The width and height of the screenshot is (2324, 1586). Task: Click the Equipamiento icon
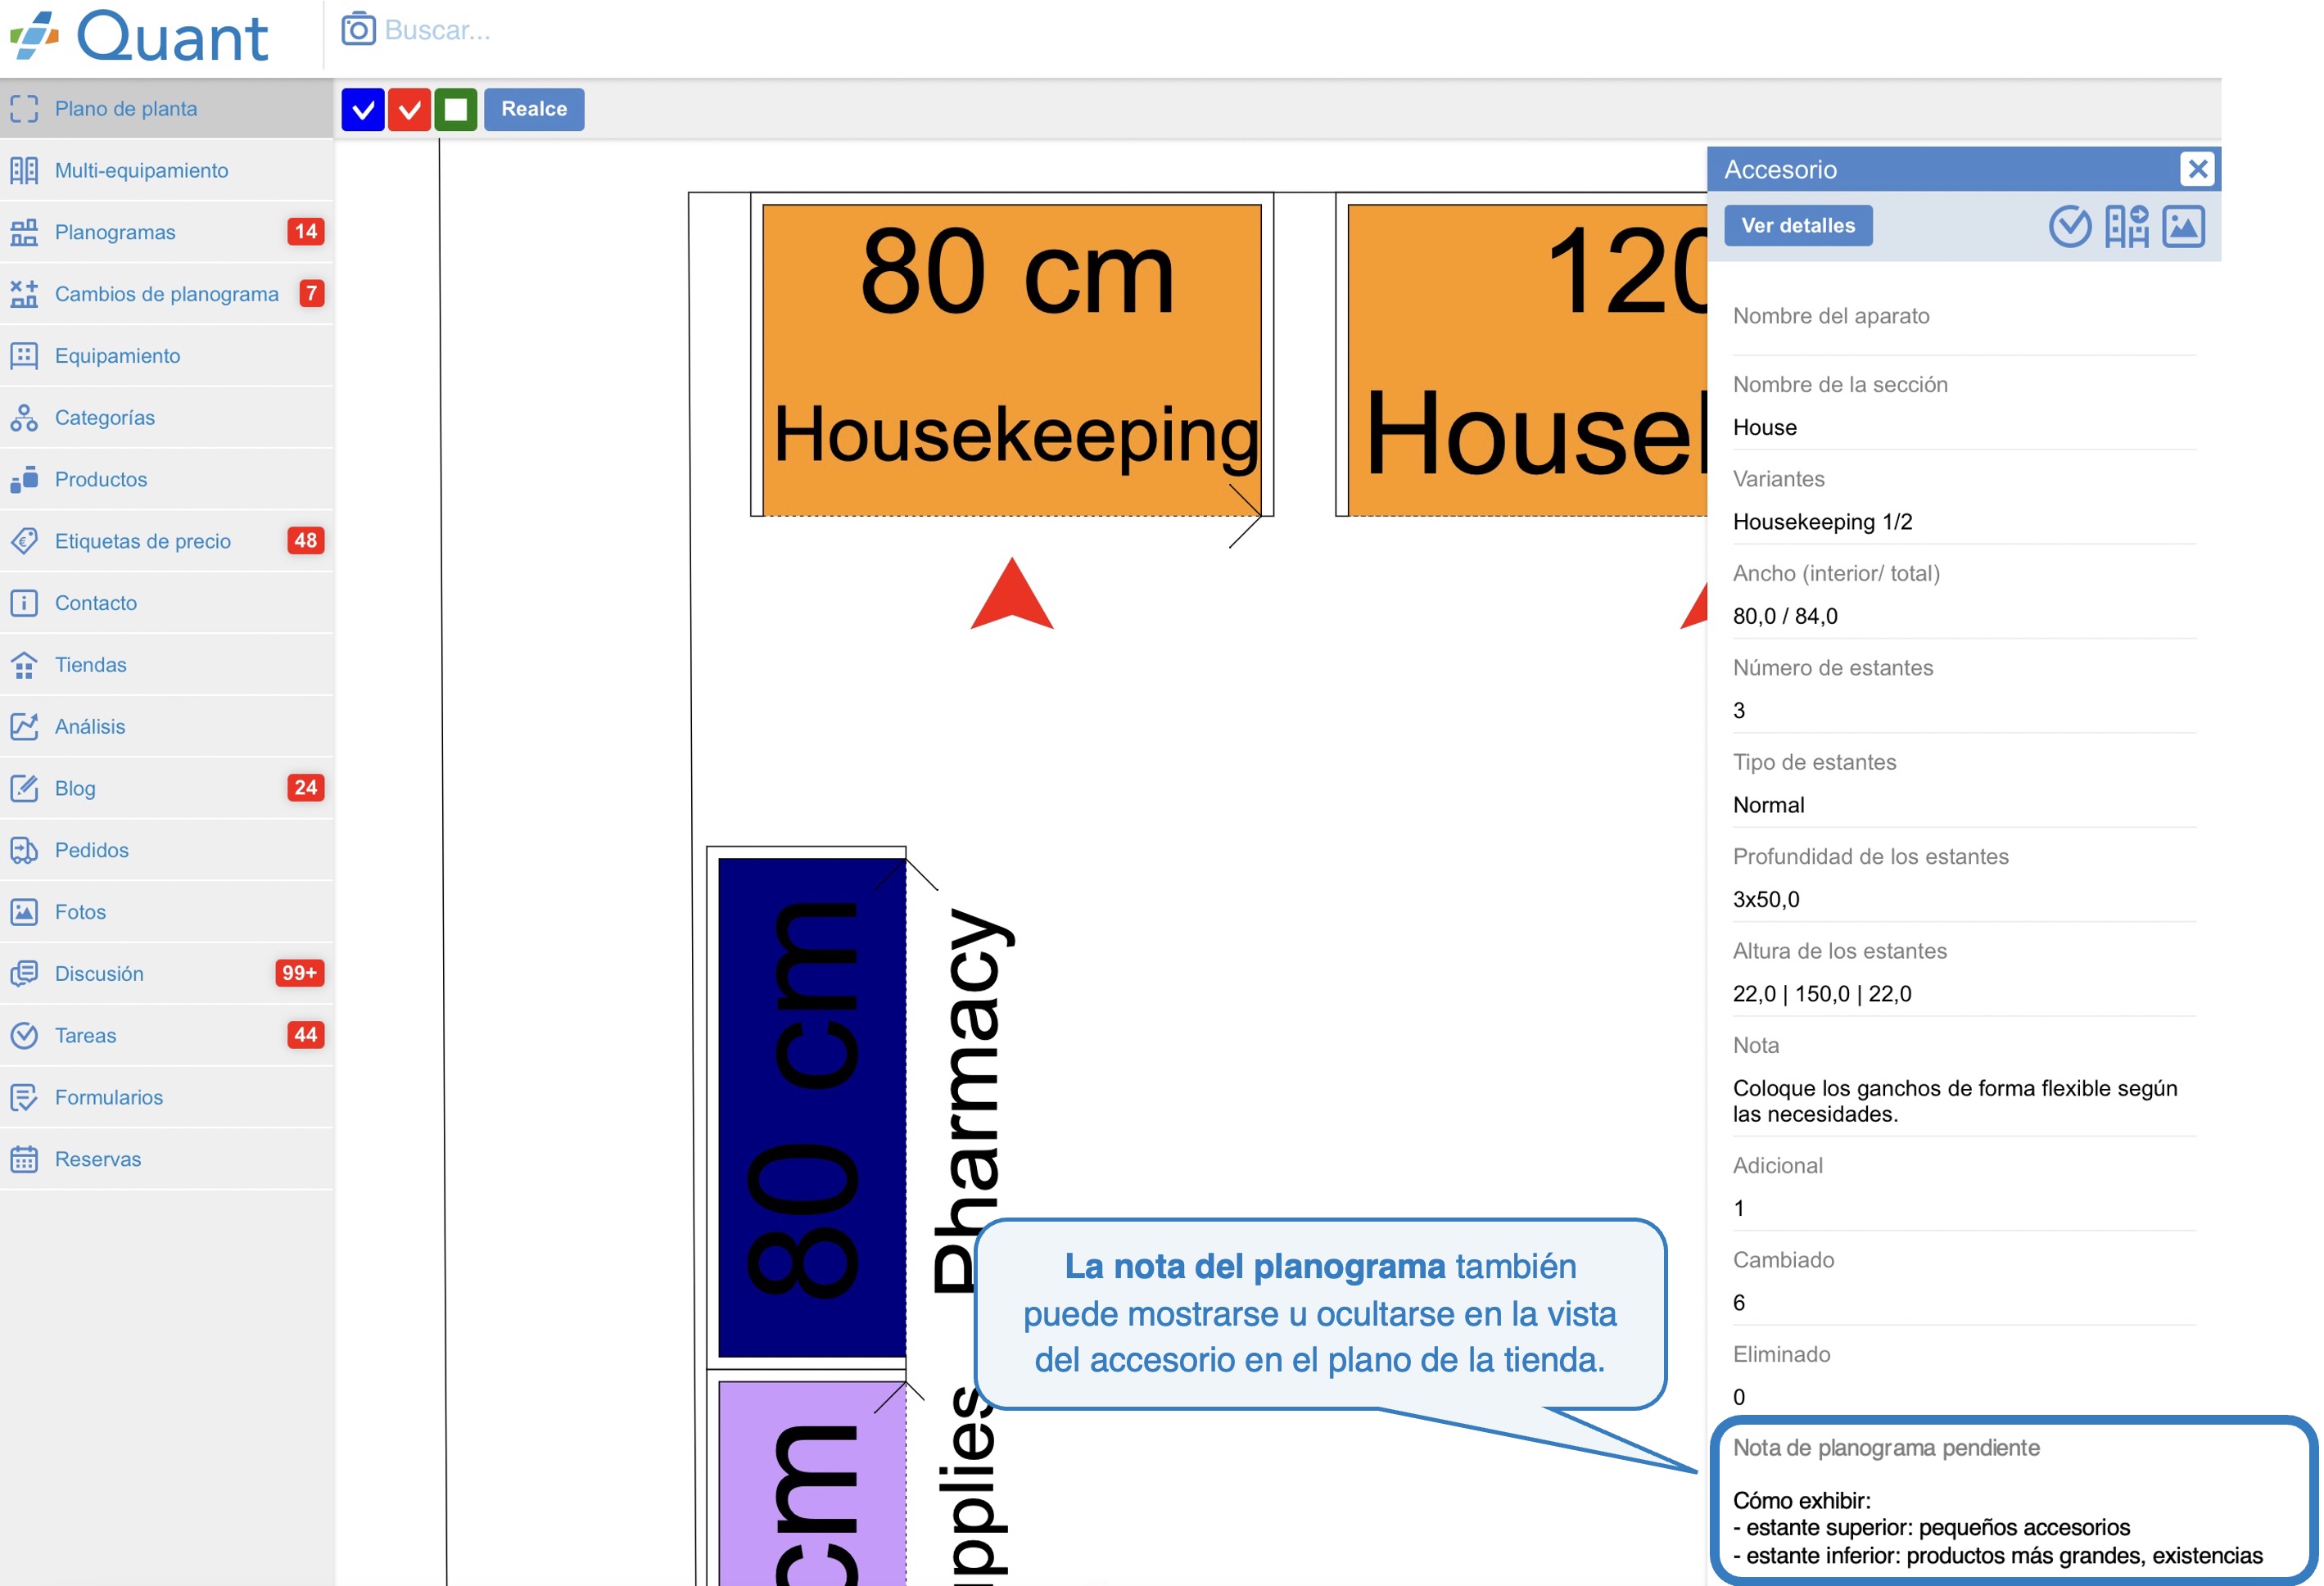24,356
